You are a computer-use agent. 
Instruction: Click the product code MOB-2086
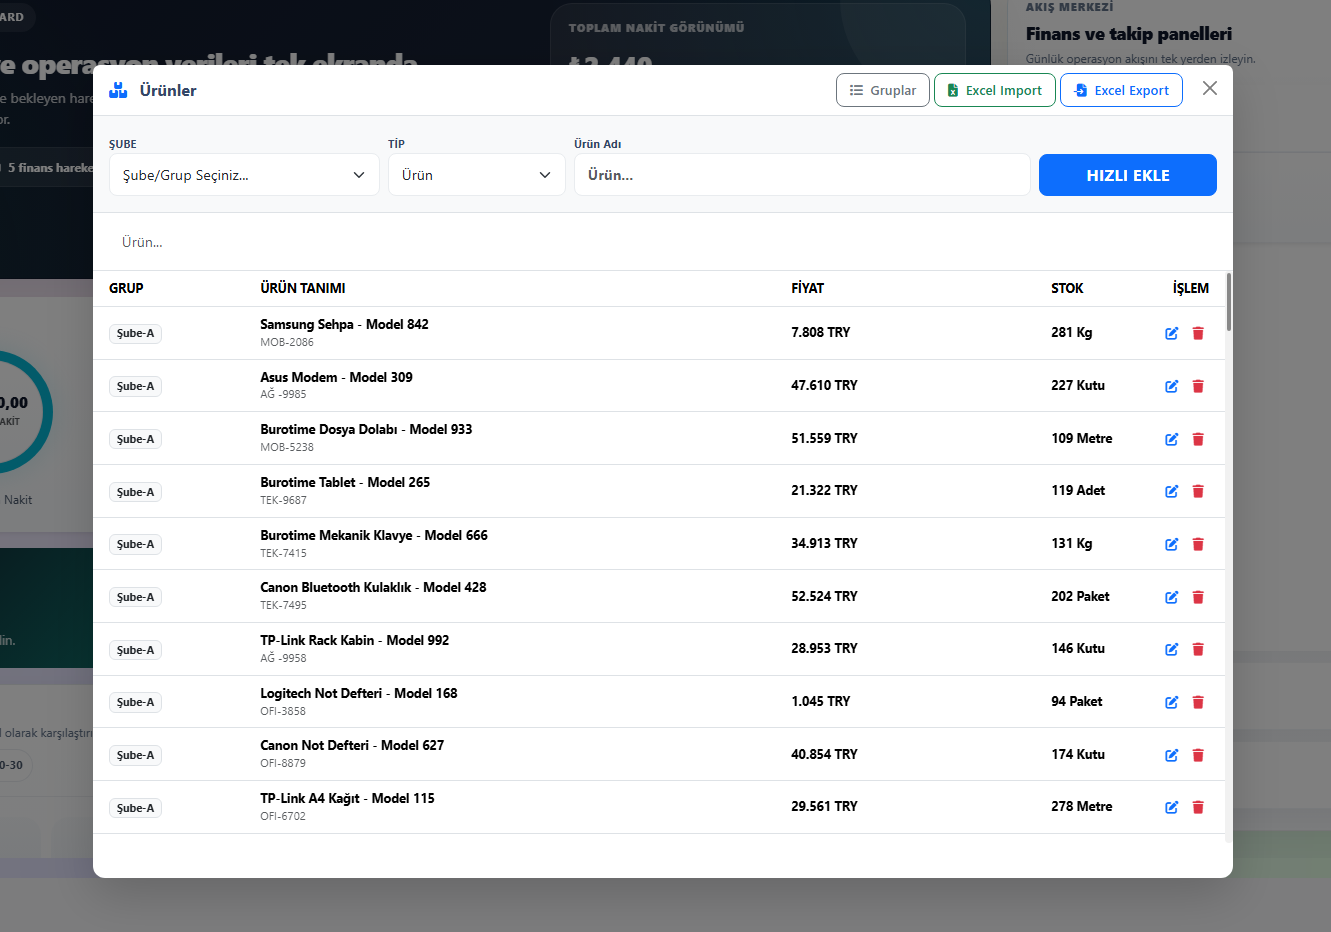click(x=287, y=342)
